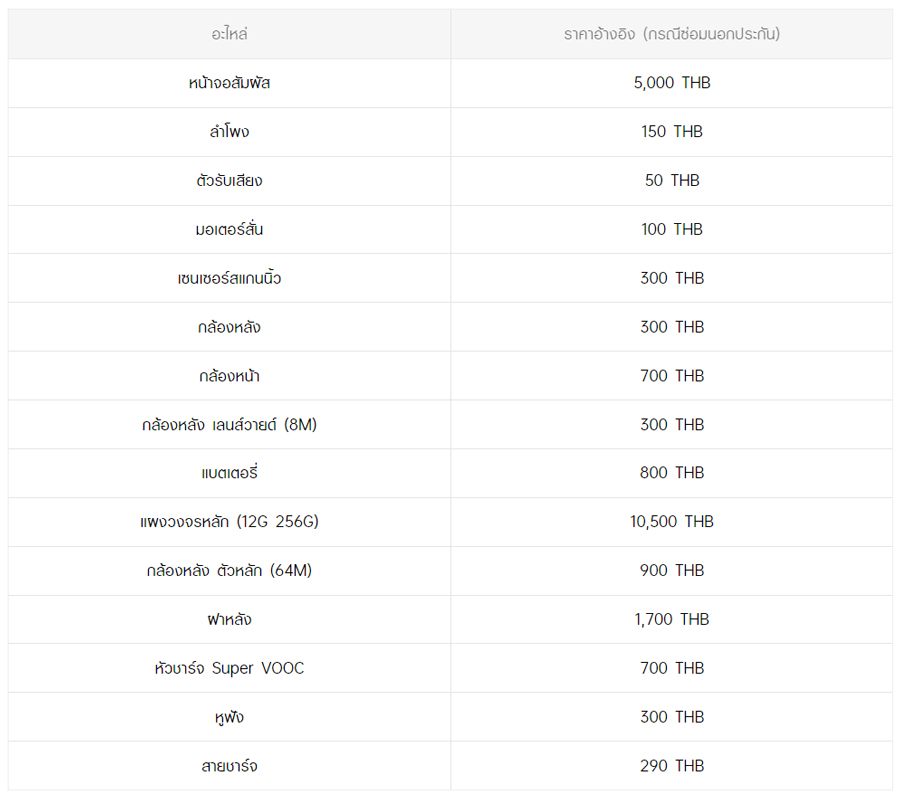Click the 150 THB price
This screenshot has width=900, height=799.
671,132
